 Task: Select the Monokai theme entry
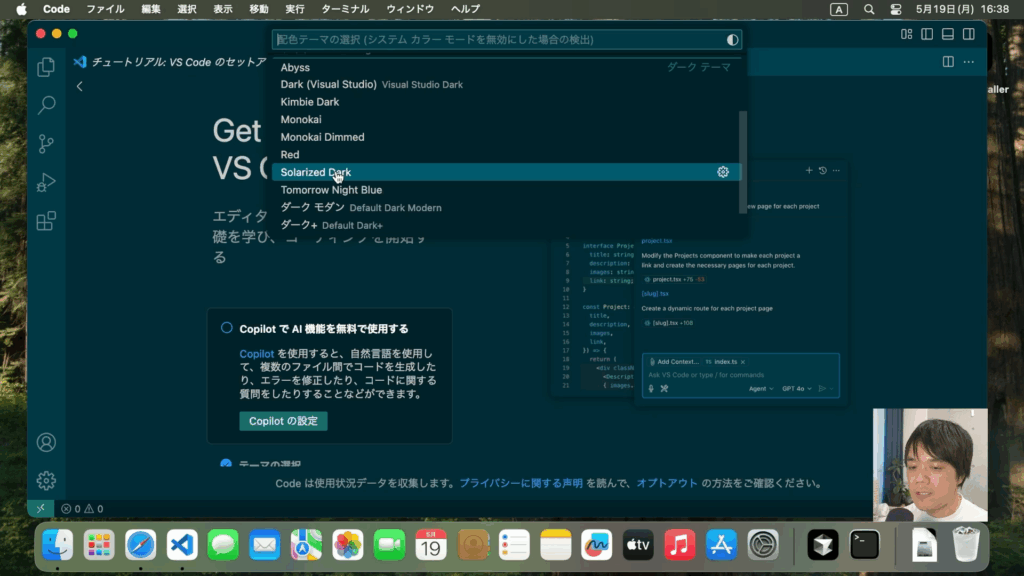coord(301,119)
